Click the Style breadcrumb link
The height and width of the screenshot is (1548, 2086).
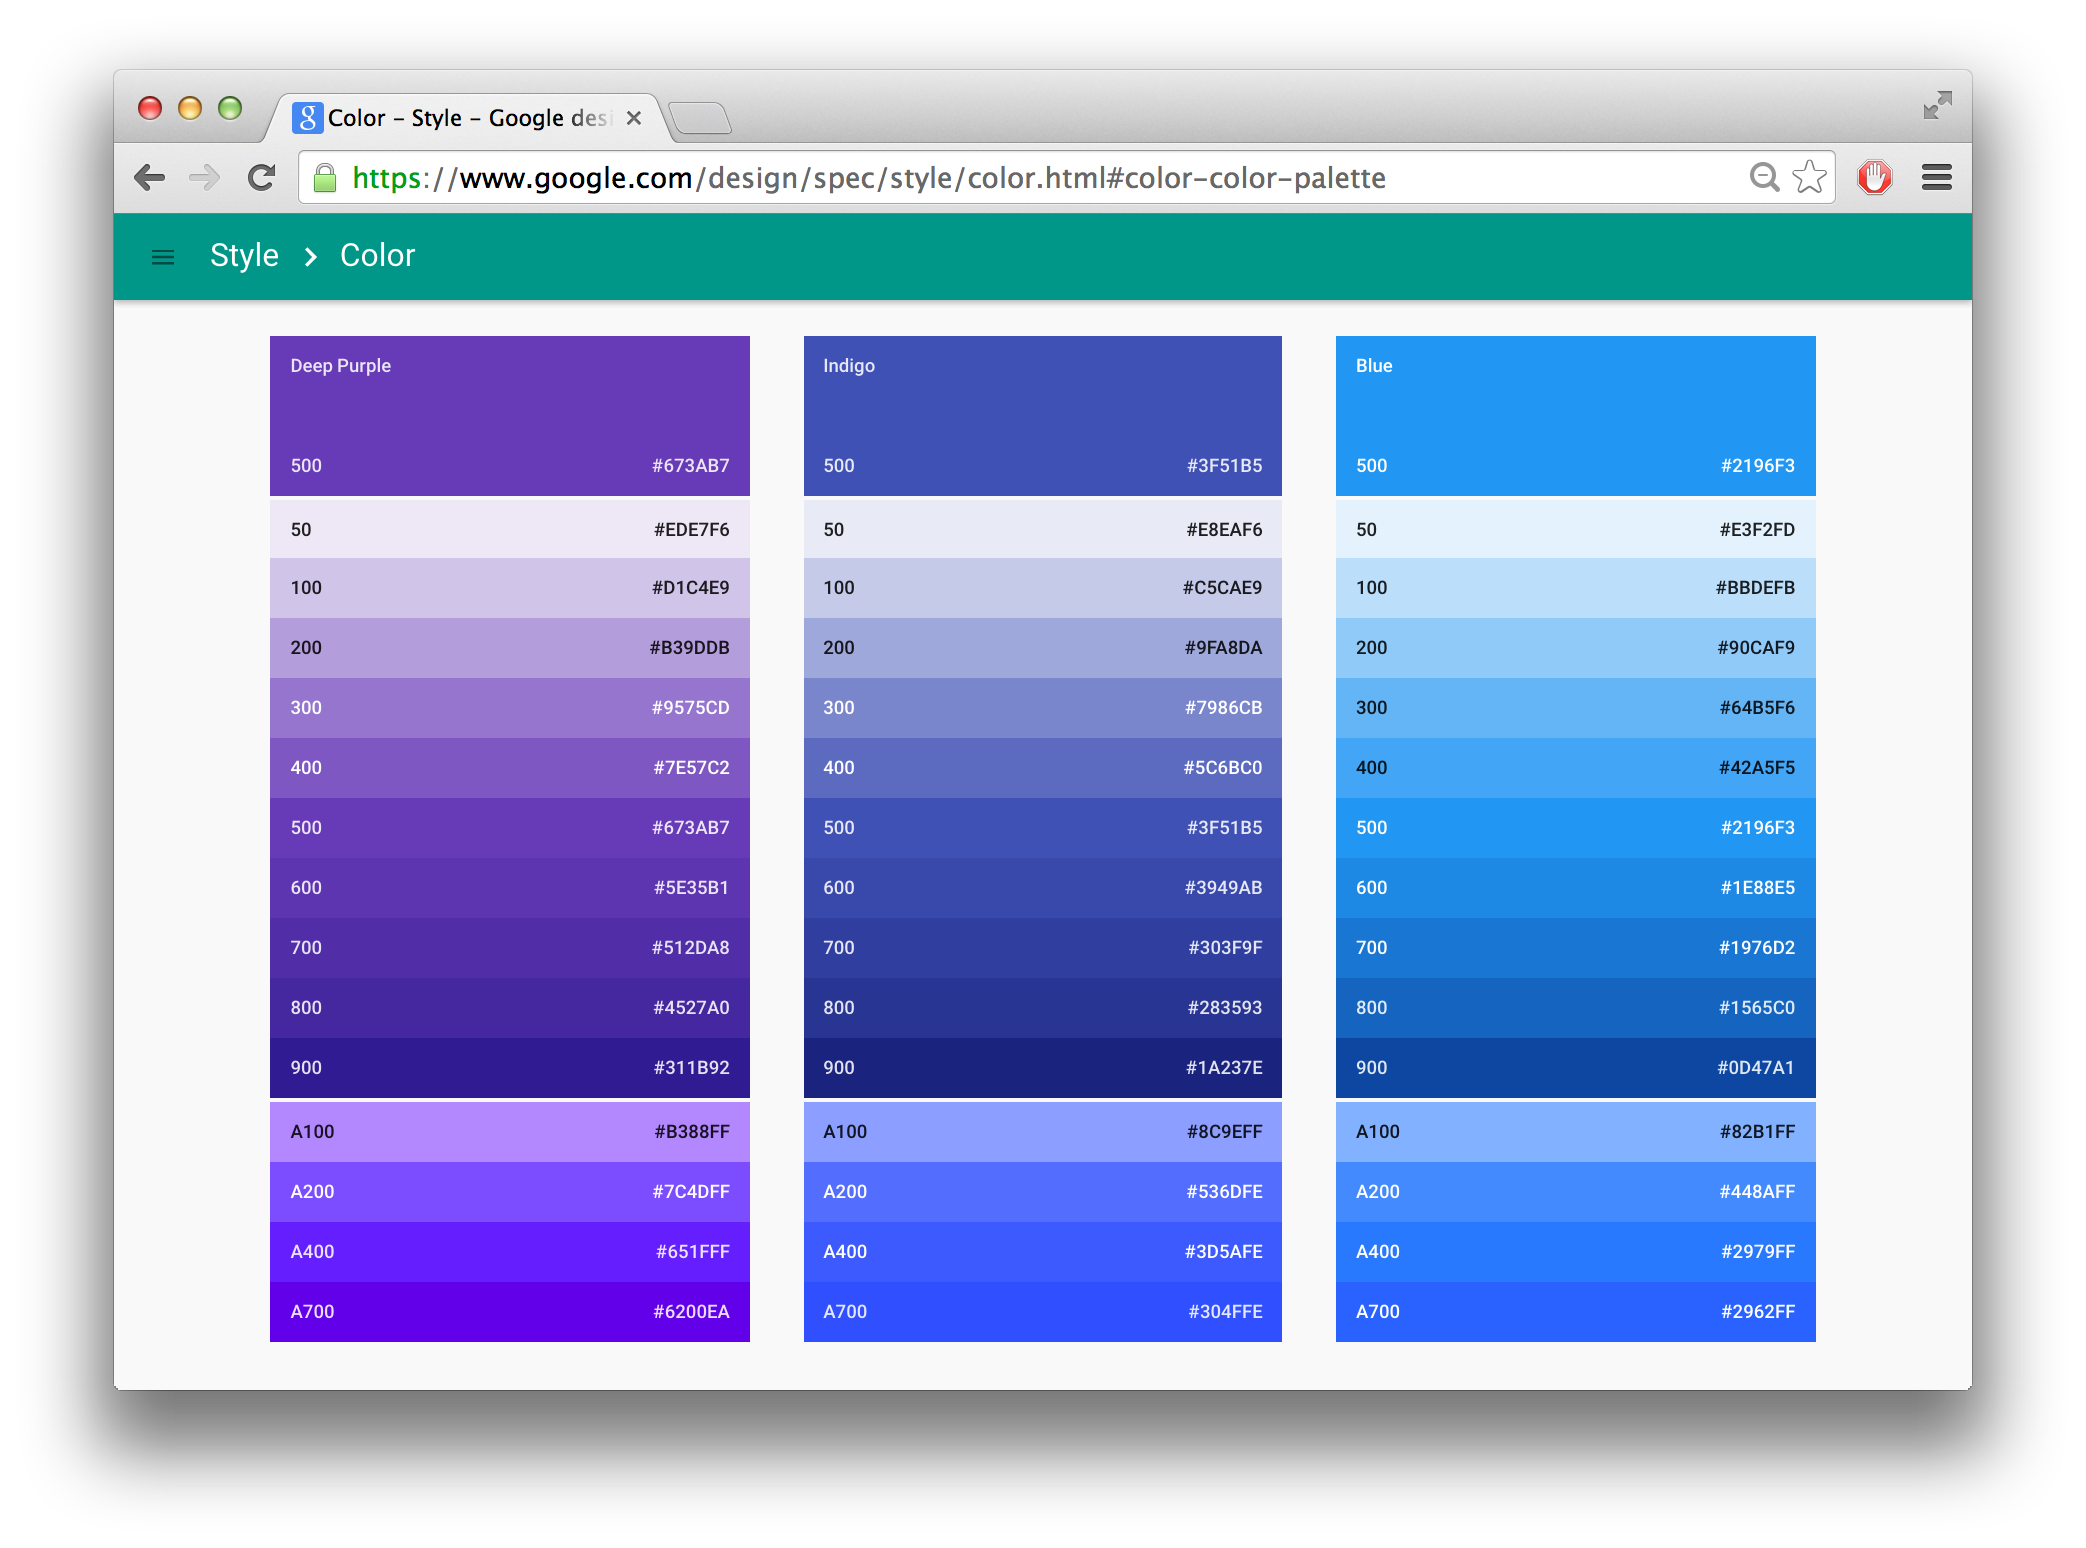coord(244,256)
